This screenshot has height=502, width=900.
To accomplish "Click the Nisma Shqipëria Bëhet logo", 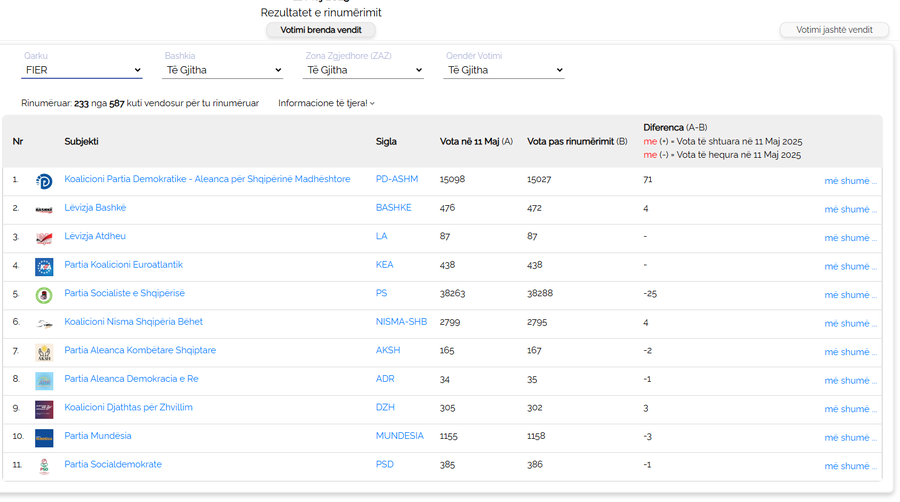I will tap(44, 324).
